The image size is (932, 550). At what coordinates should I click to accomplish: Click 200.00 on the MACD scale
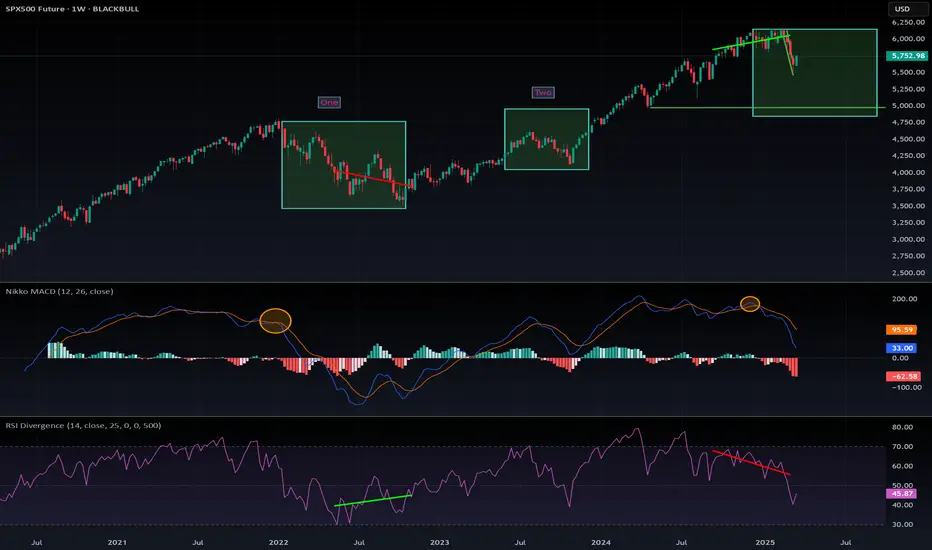tap(904, 298)
